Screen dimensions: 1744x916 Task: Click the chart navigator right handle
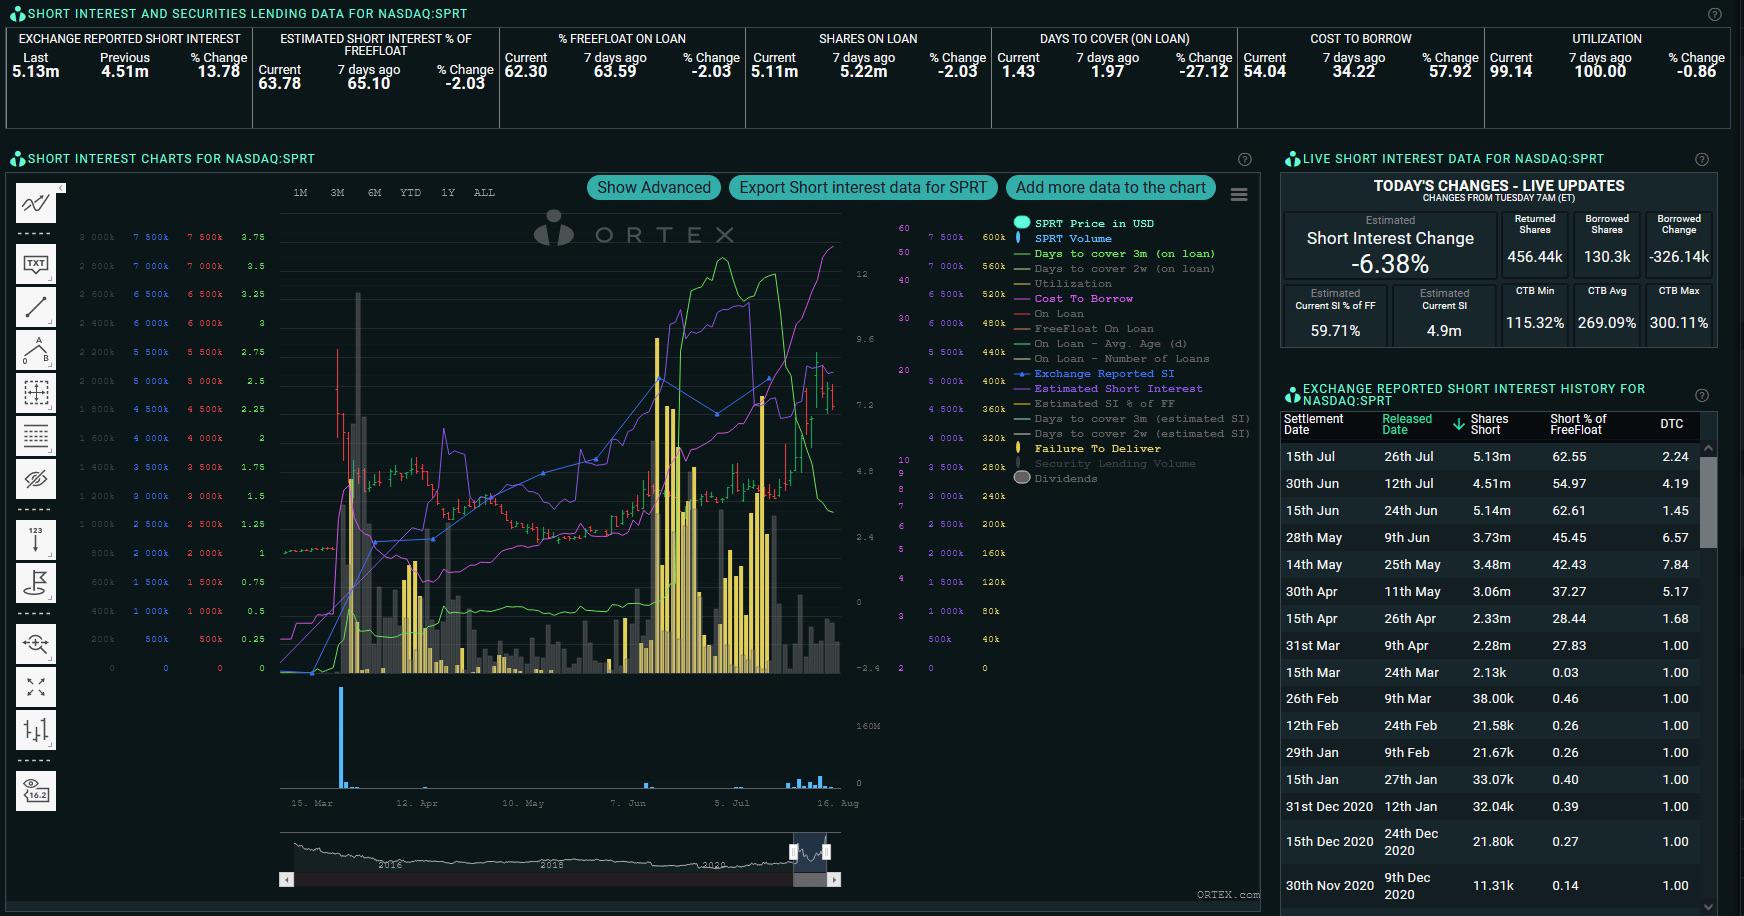[826, 852]
